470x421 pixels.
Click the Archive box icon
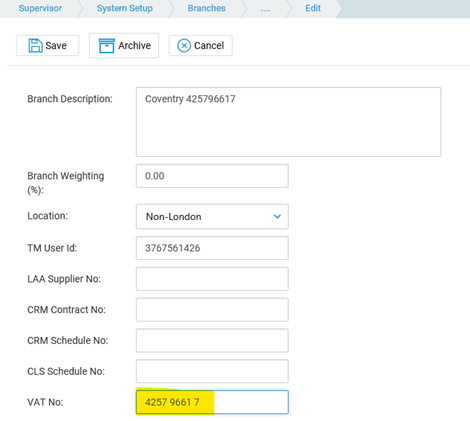pos(107,46)
